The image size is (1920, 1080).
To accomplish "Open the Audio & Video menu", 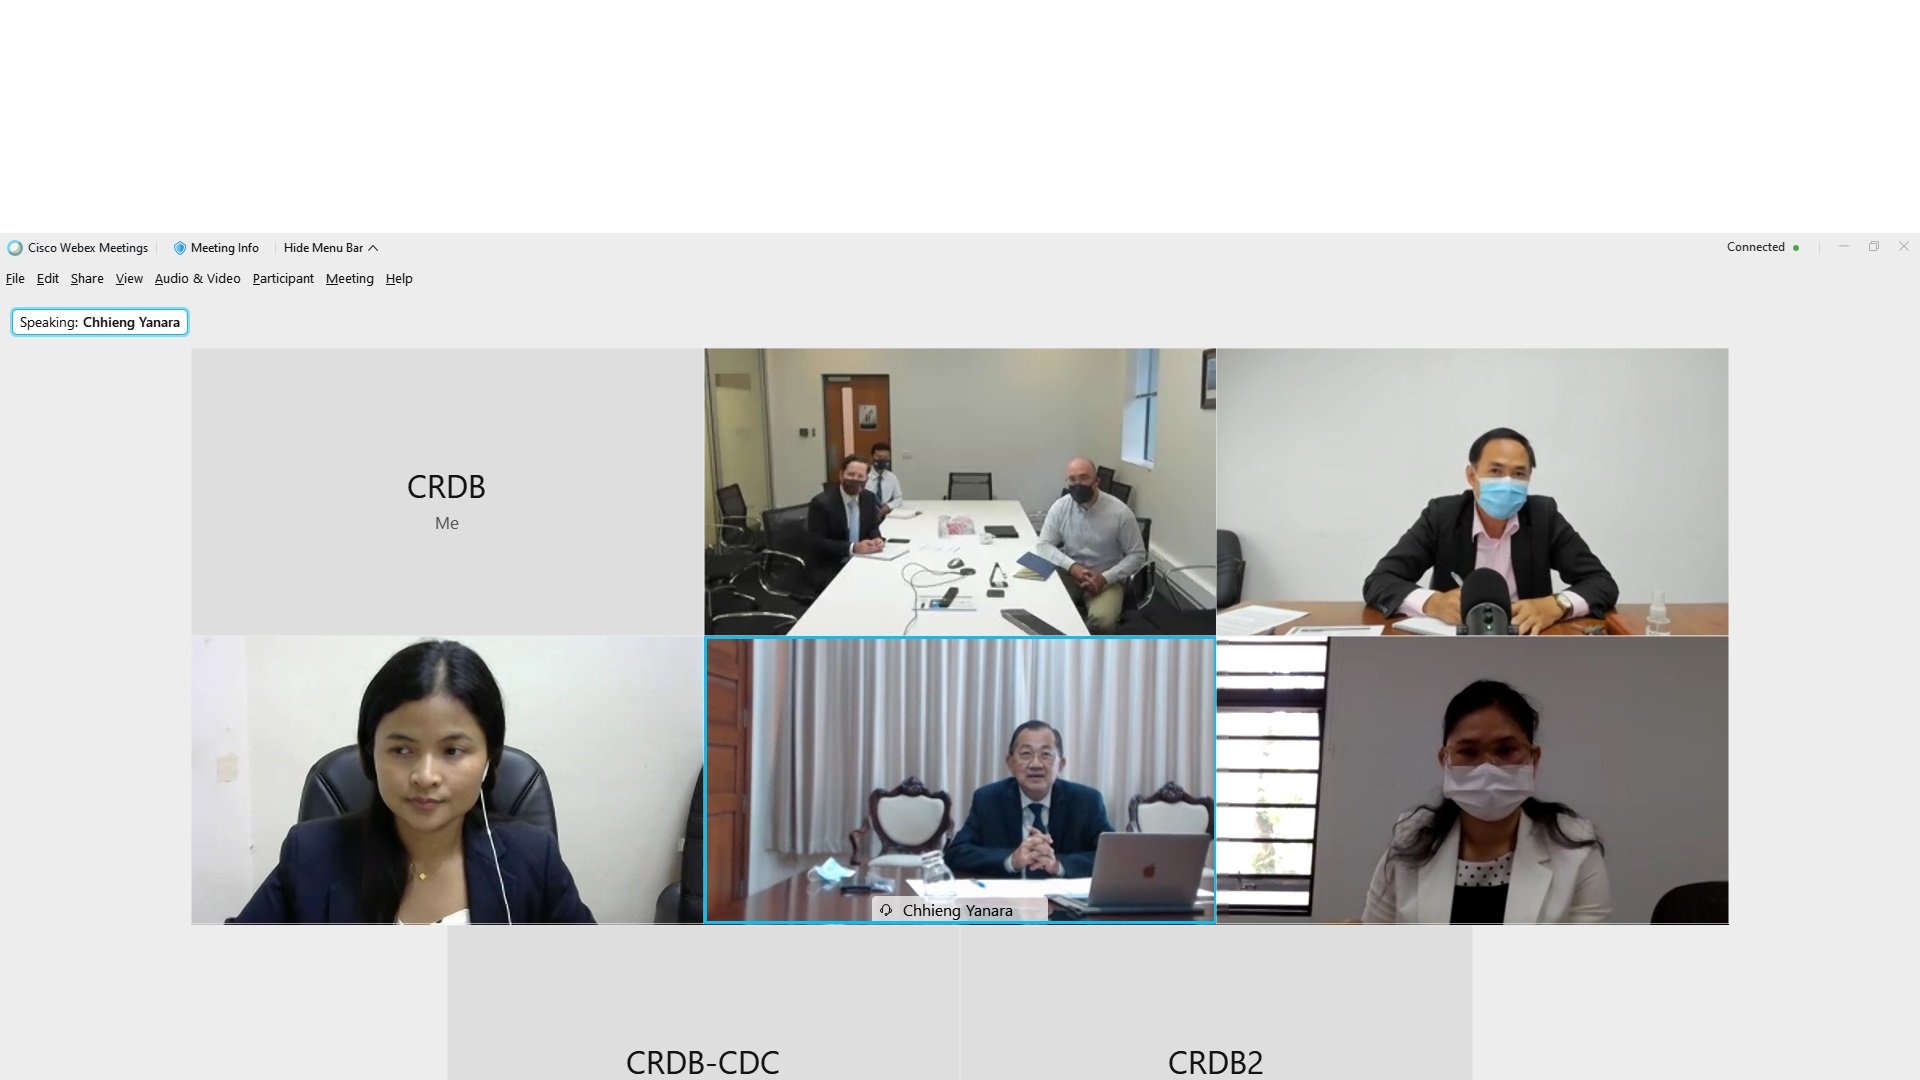I will coord(198,279).
